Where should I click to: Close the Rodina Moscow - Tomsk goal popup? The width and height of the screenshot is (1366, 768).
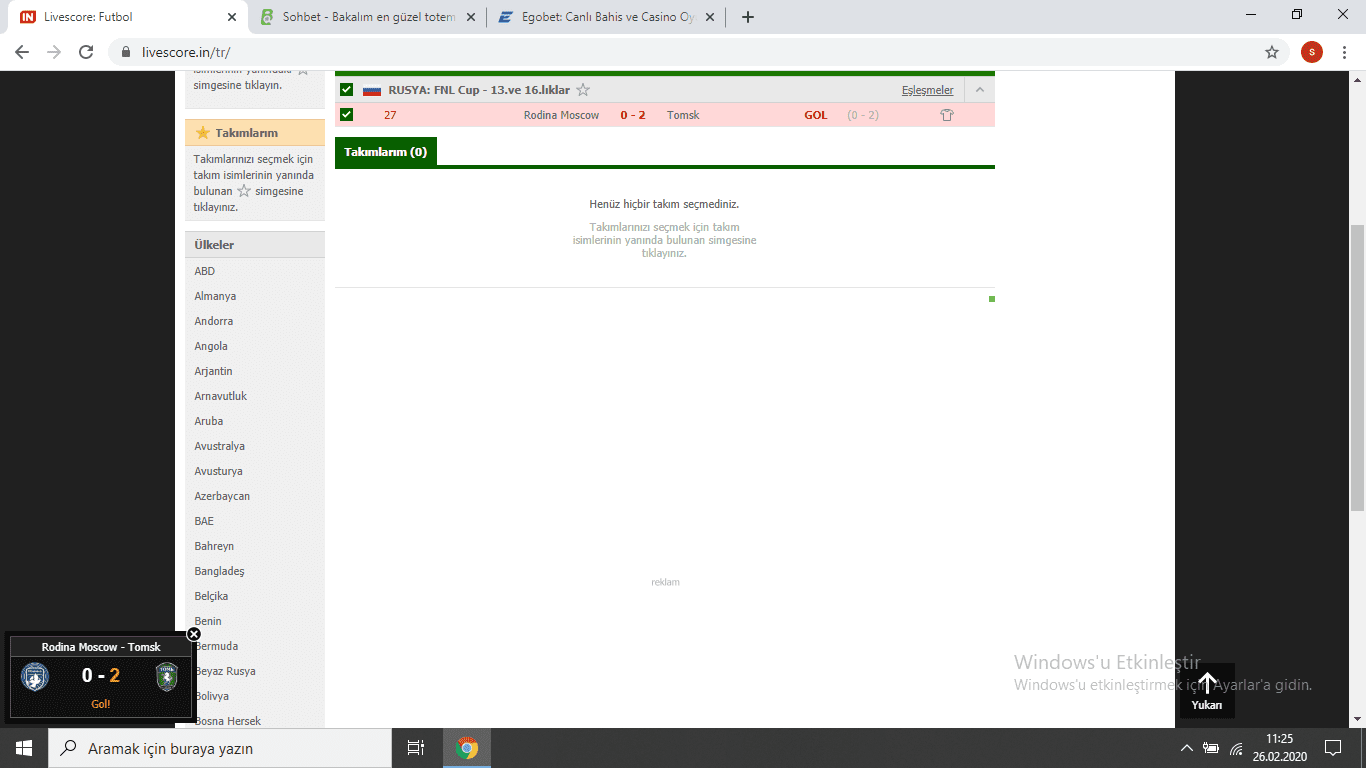tap(194, 634)
